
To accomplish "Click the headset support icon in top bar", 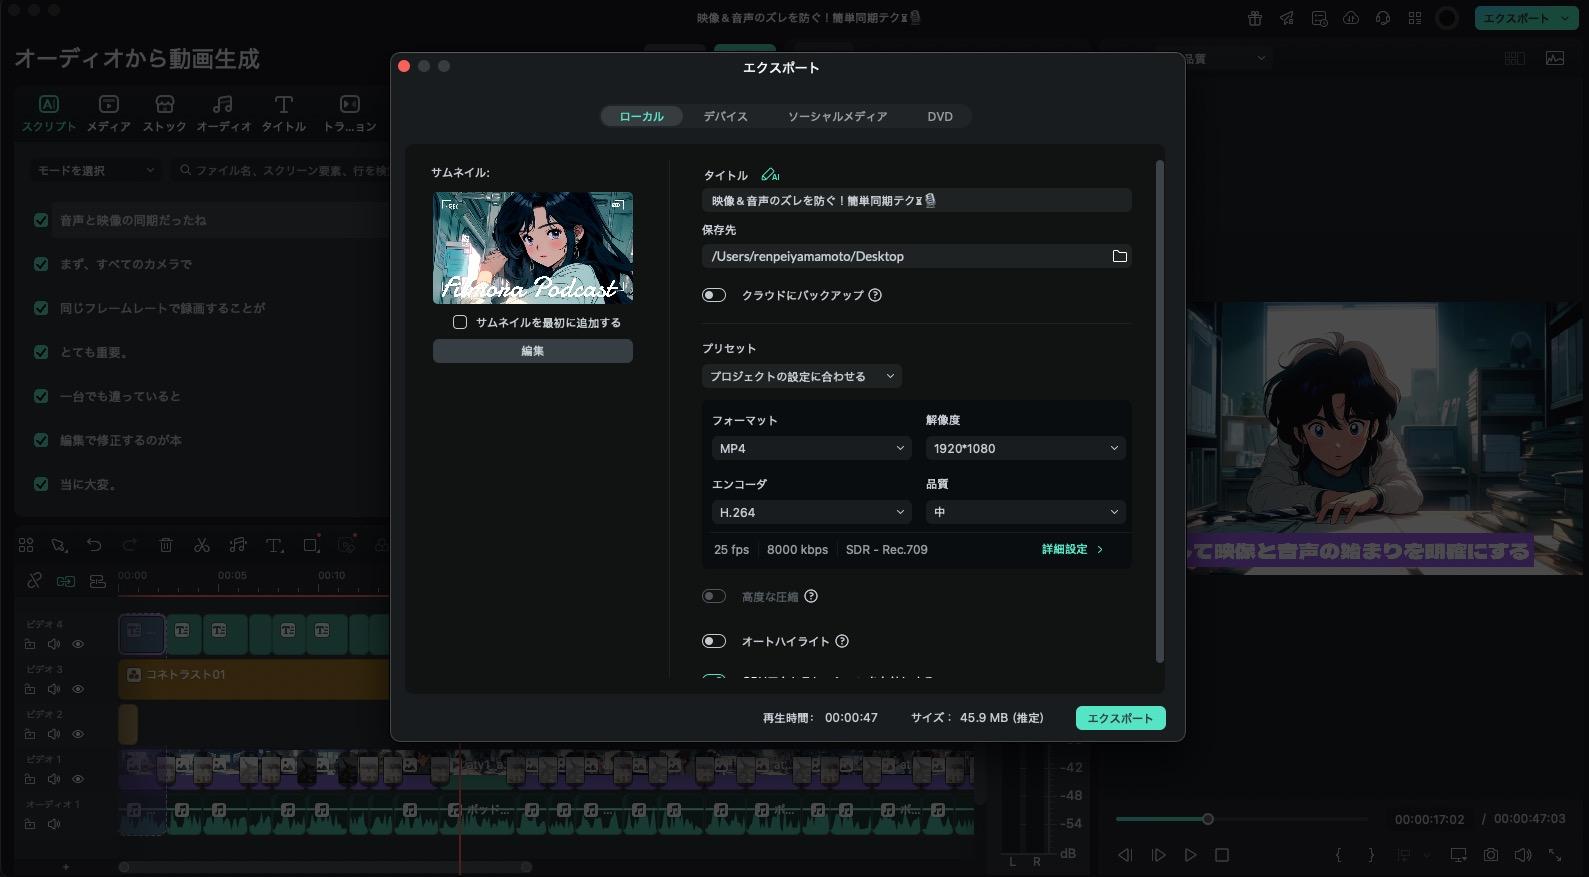I will click(1383, 18).
